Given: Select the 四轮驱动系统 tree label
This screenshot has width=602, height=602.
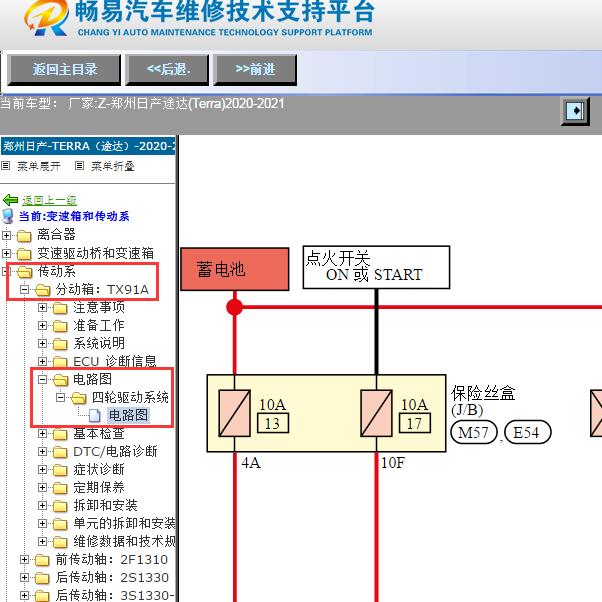Looking at the screenshot, I should 130,397.
